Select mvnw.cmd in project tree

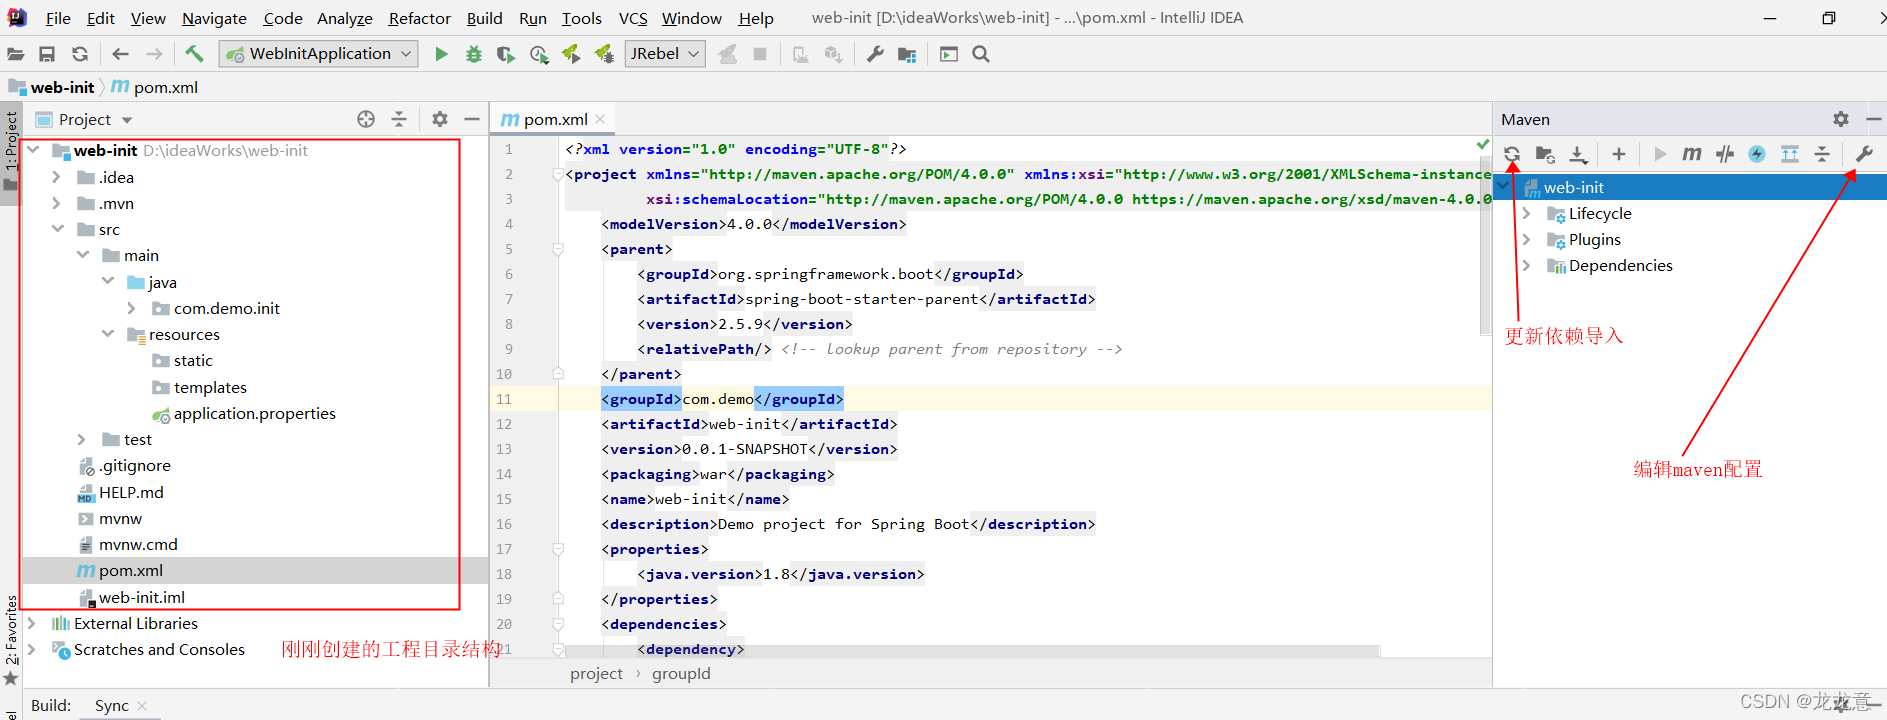(x=138, y=544)
